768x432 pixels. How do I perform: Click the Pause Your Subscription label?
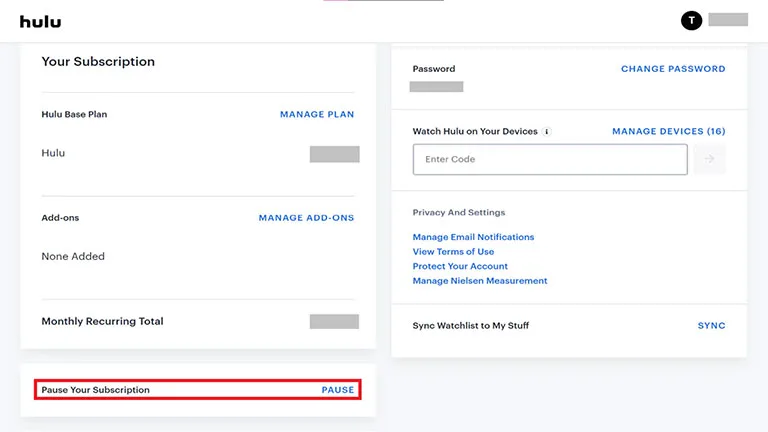coord(96,390)
